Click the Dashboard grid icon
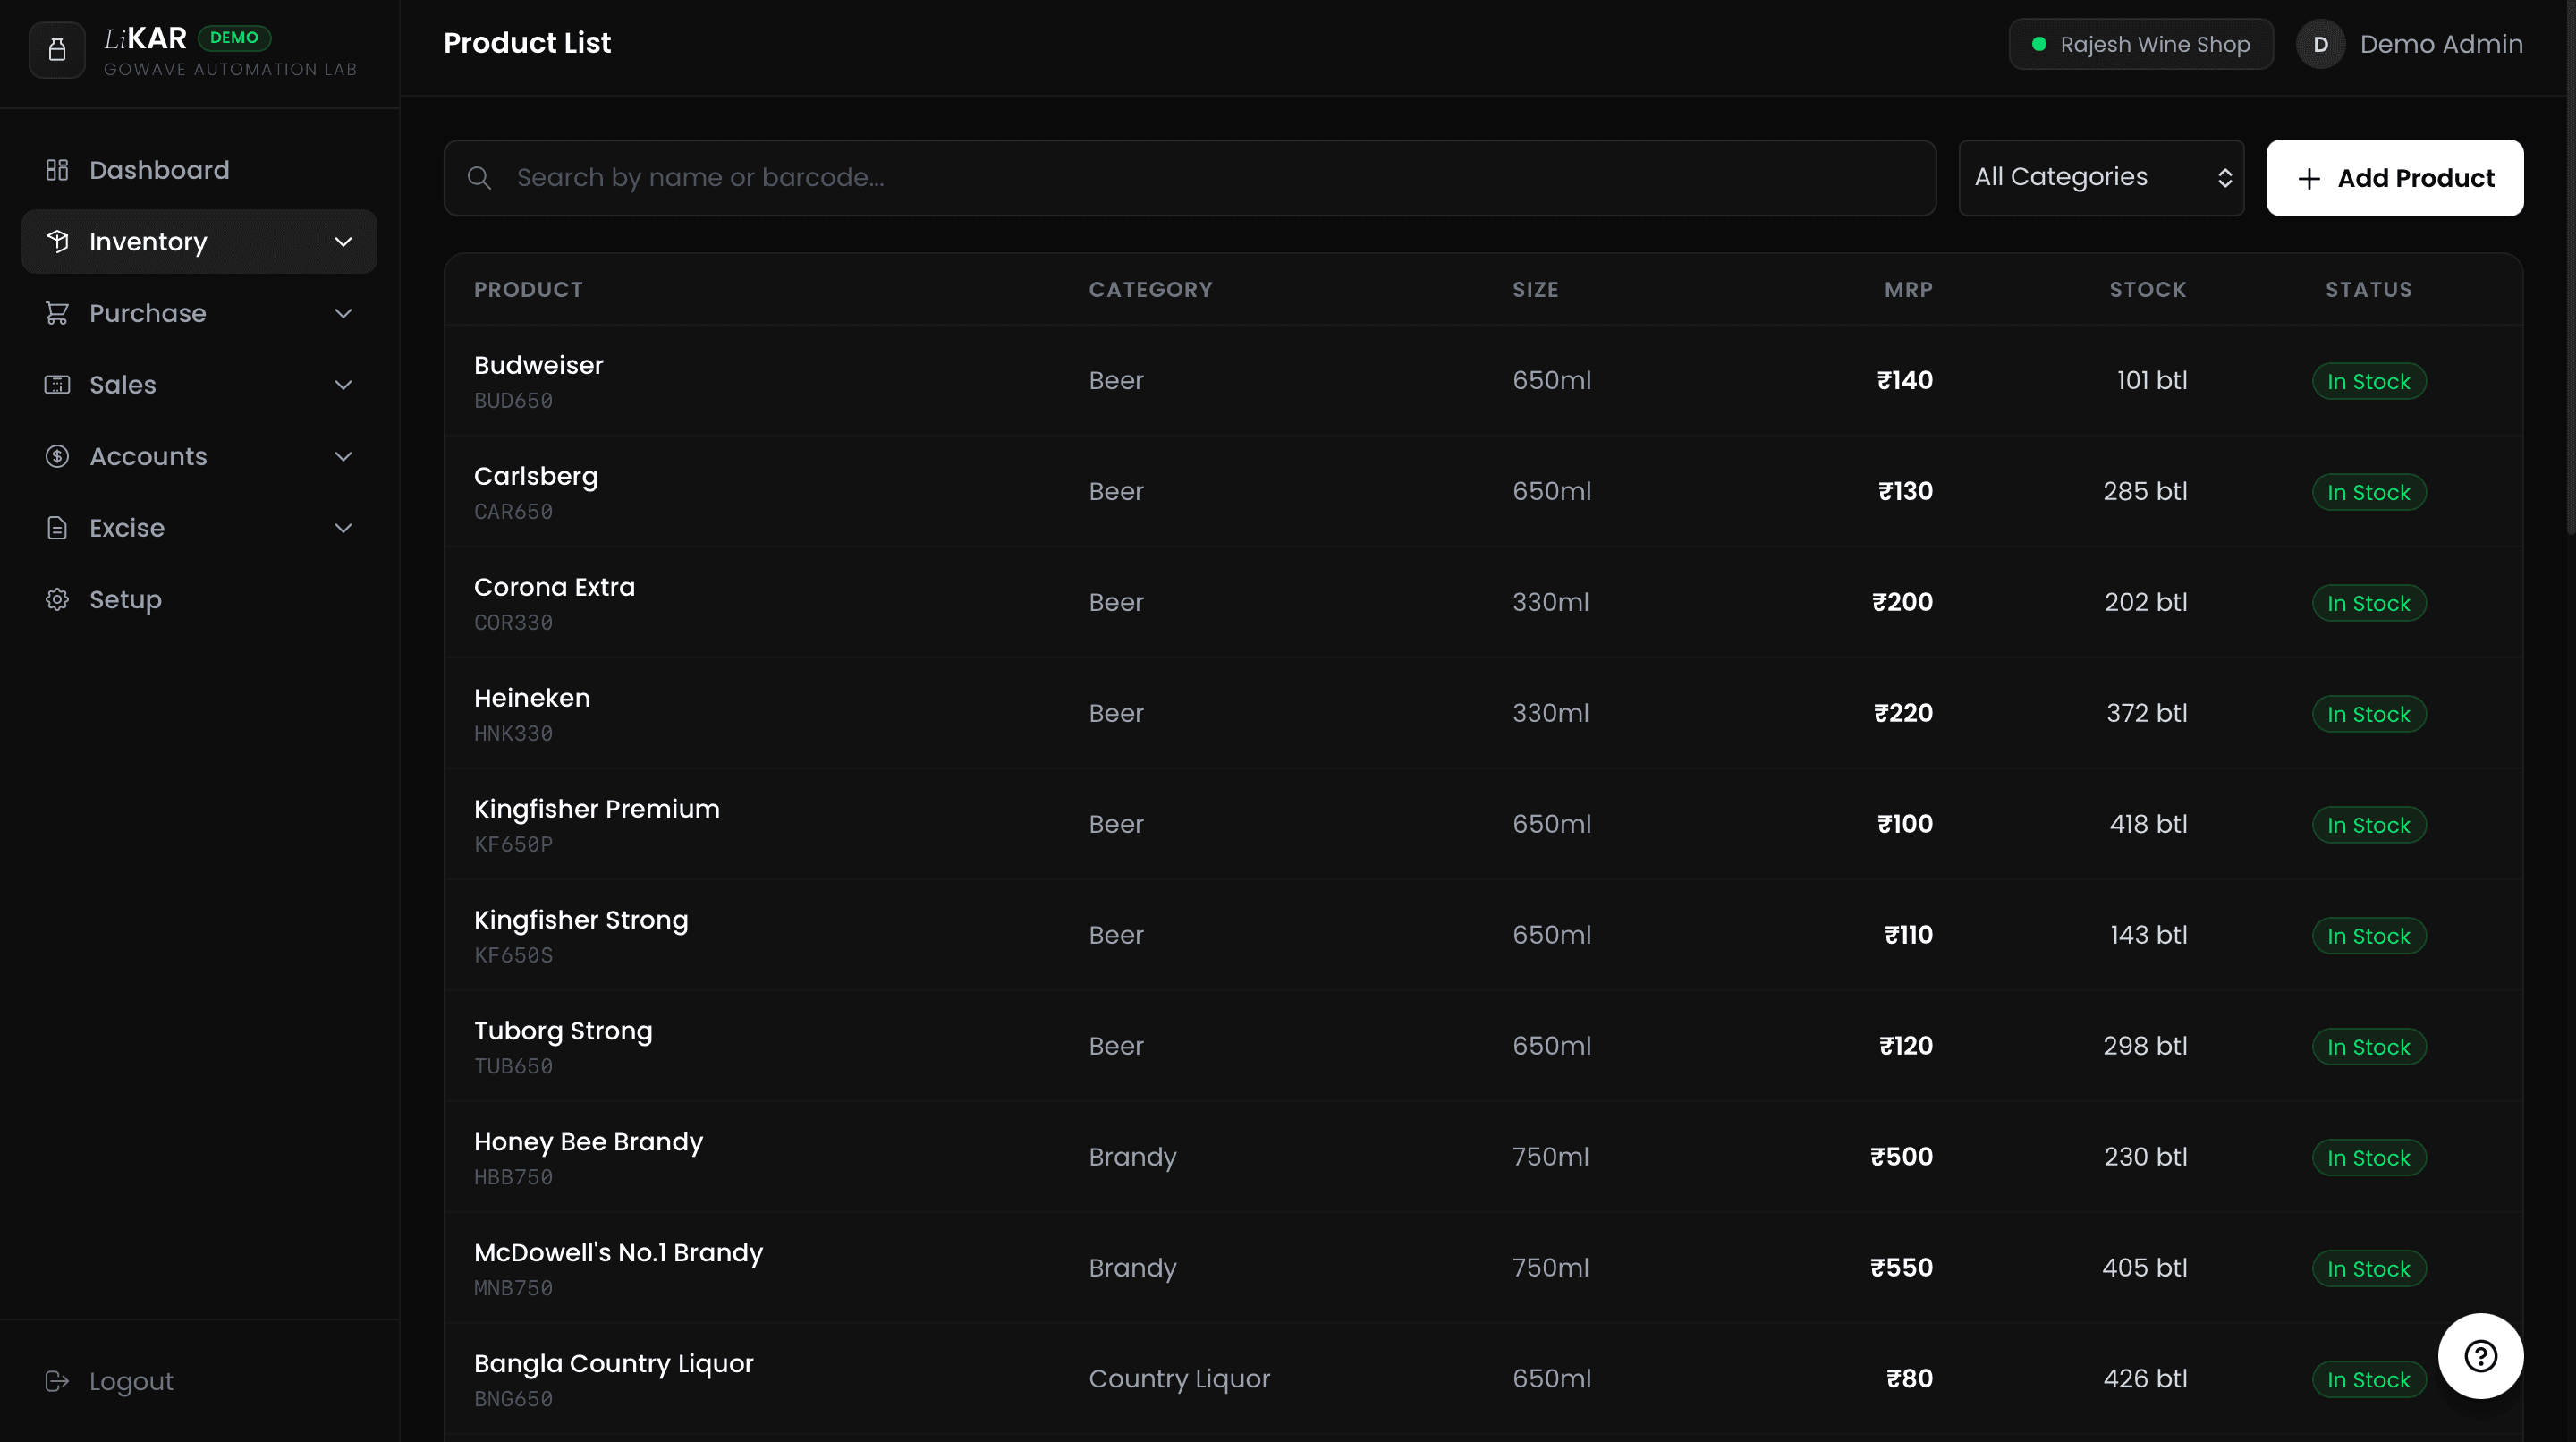The height and width of the screenshot is (1442, 2576). coord(57,170)
